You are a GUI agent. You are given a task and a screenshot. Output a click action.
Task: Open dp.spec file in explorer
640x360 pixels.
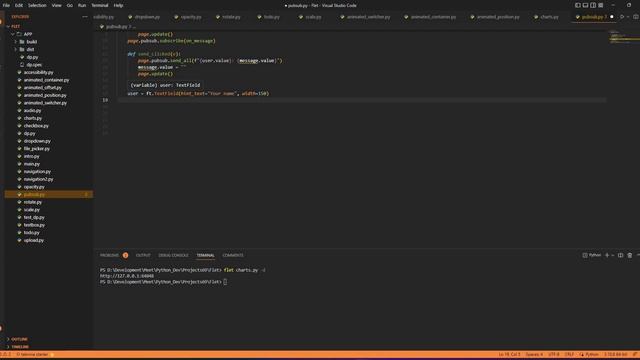coord(34,65)
